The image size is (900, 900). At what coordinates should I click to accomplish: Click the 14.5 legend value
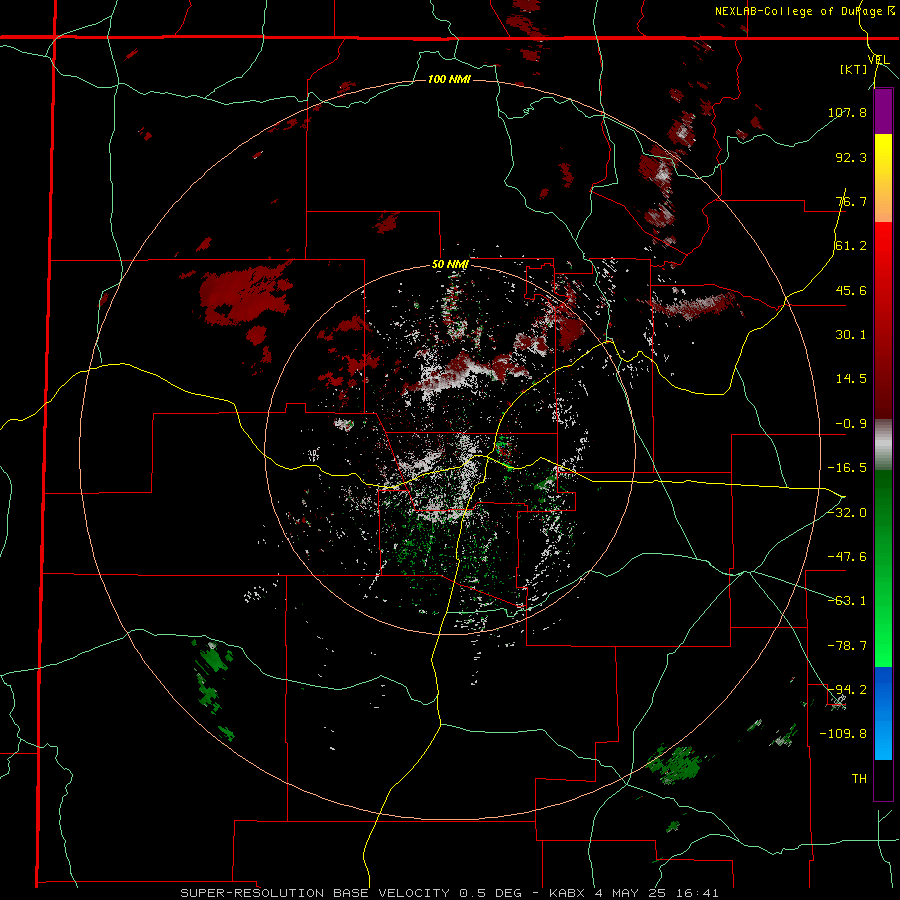click(851, 379)
